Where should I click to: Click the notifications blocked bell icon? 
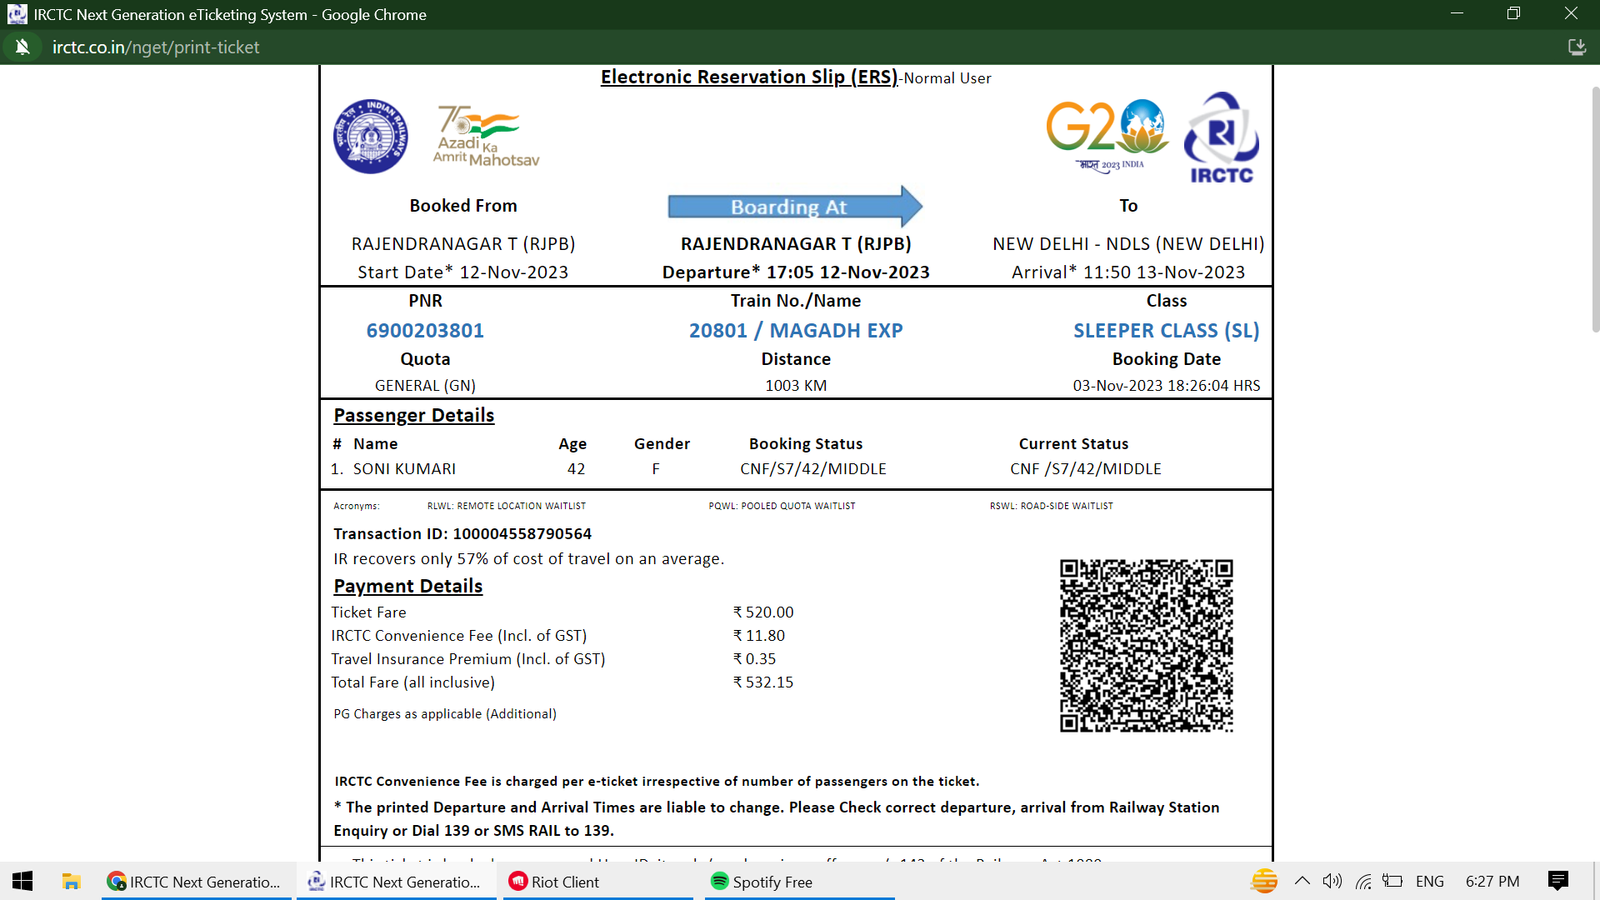point(22,47)
